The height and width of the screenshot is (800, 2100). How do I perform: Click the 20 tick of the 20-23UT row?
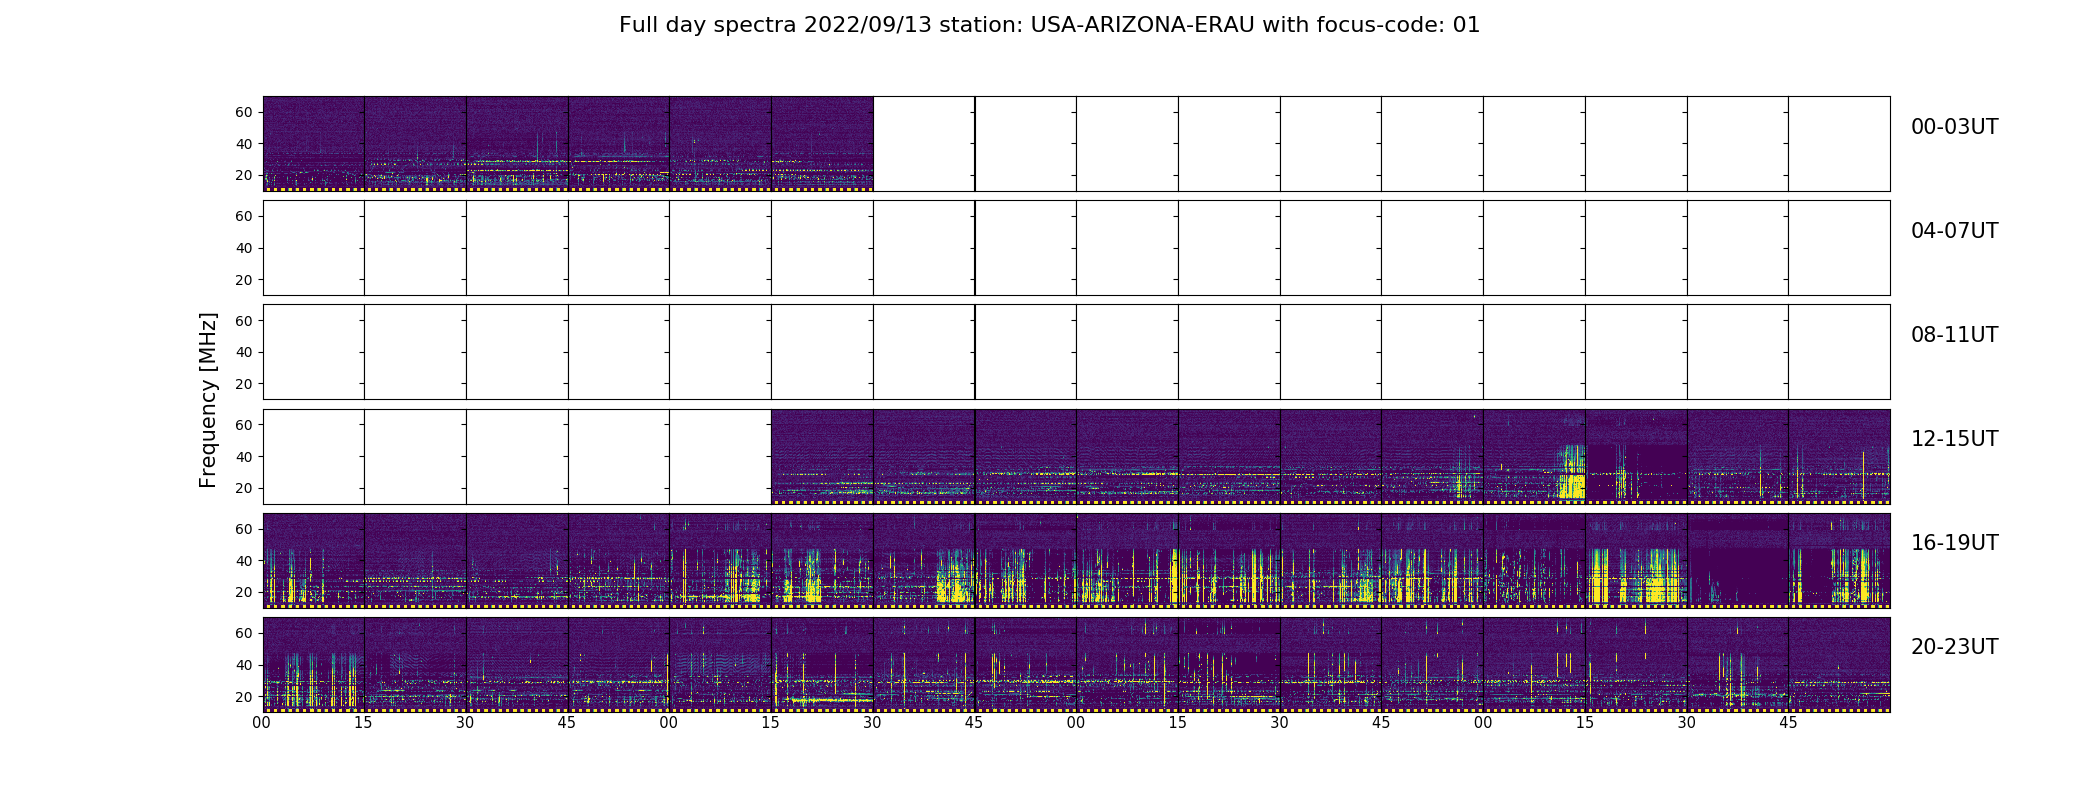tap(243, 696)
